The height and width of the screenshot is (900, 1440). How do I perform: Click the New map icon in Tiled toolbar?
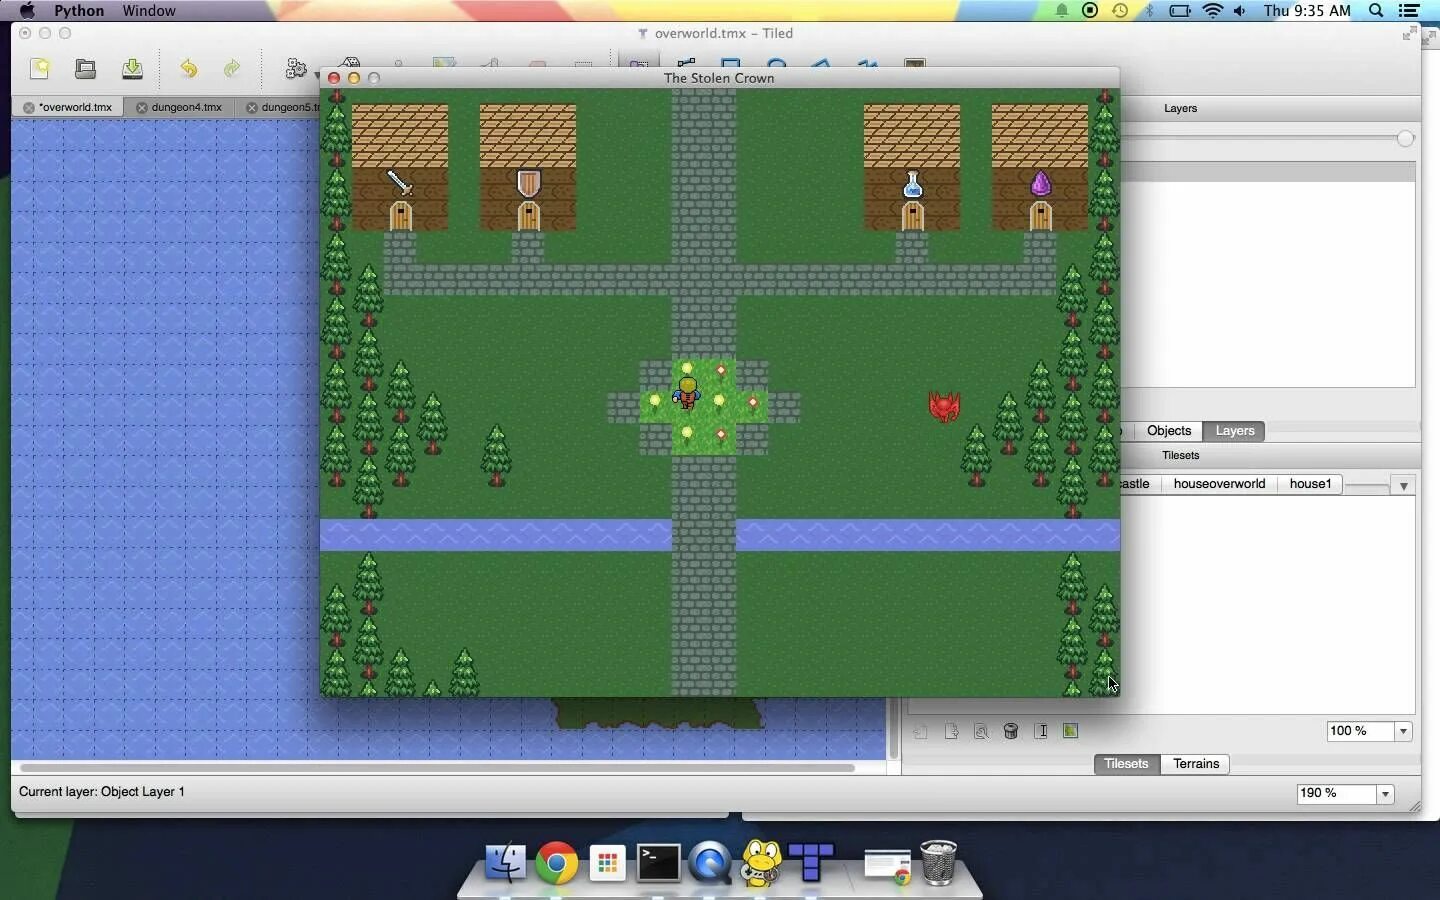tap(40, 68)
